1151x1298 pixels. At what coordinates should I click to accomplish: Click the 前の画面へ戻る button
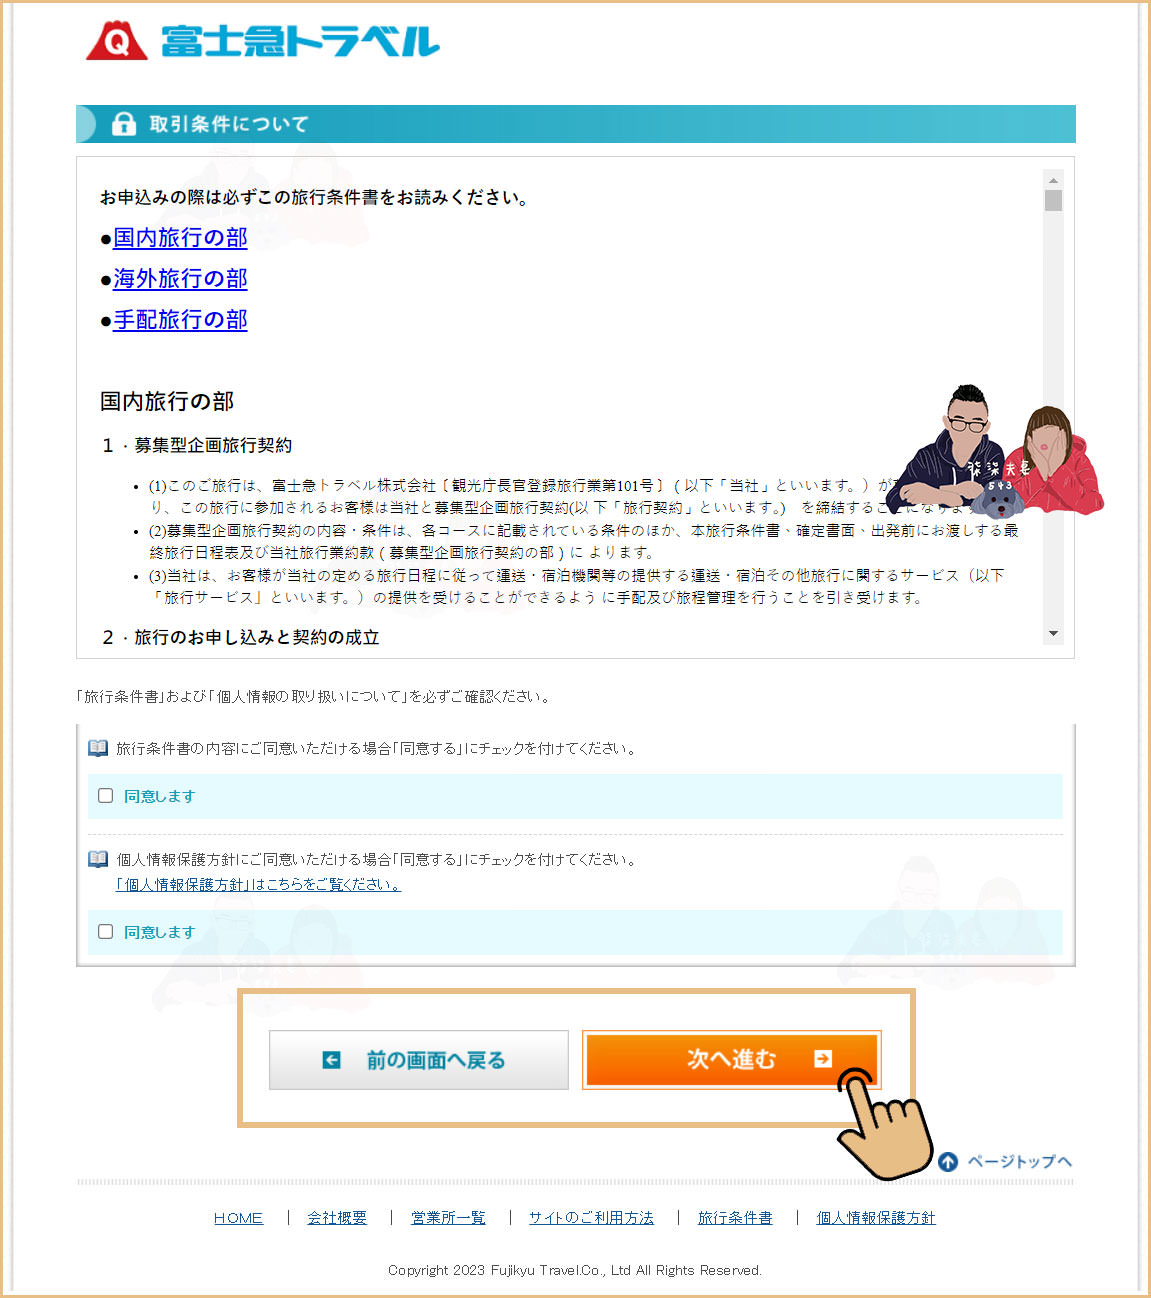[419, 1060]
